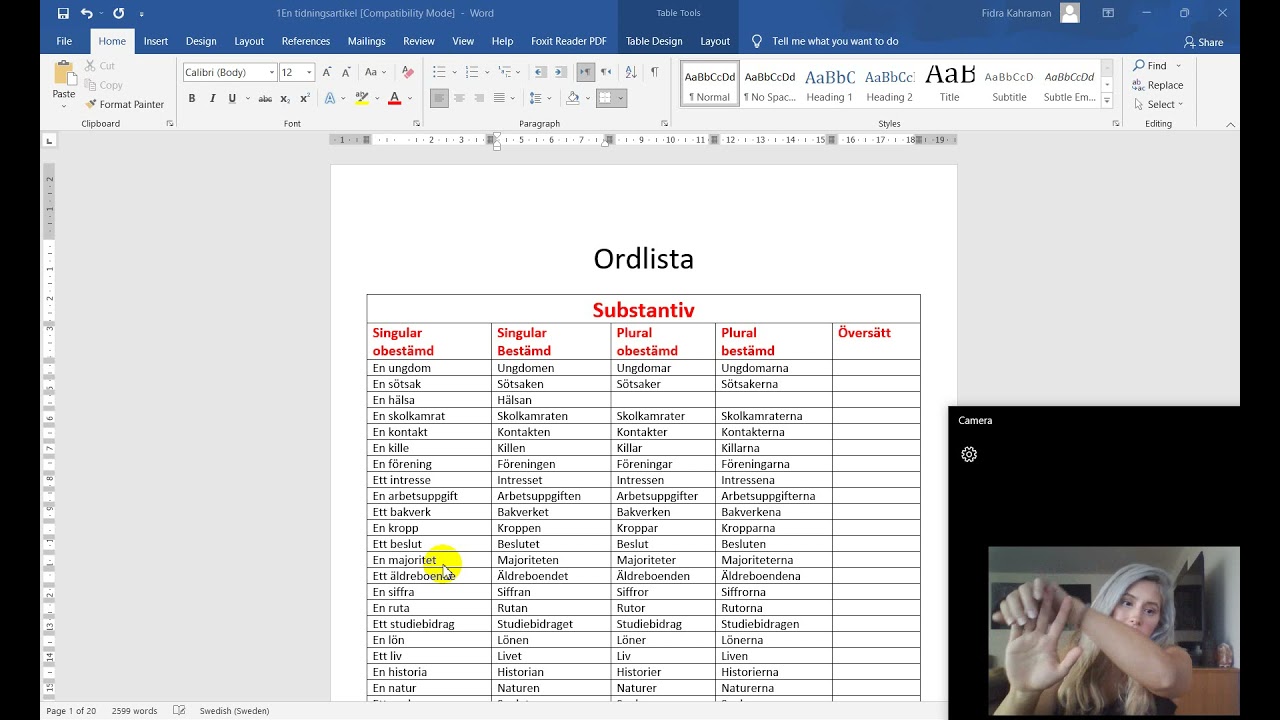This screenshot has width=1280, height=720.
Task: Clear all formatting from selection
Action: click(407, 72)
